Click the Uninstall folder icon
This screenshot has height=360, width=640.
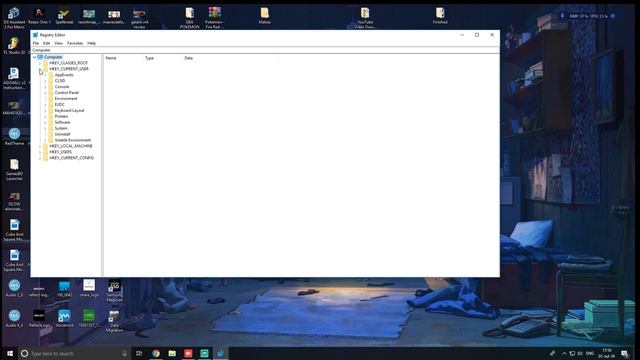pyautogui.click(x=51, y=134)
